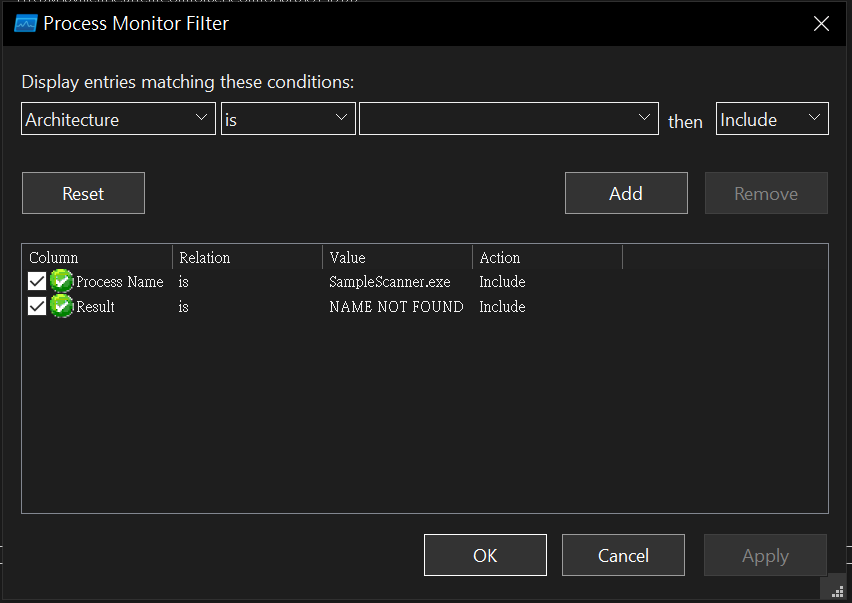Viewport: 852px width, 603px height.
Task: Sort by the Value header
Action: pos(397,257)
